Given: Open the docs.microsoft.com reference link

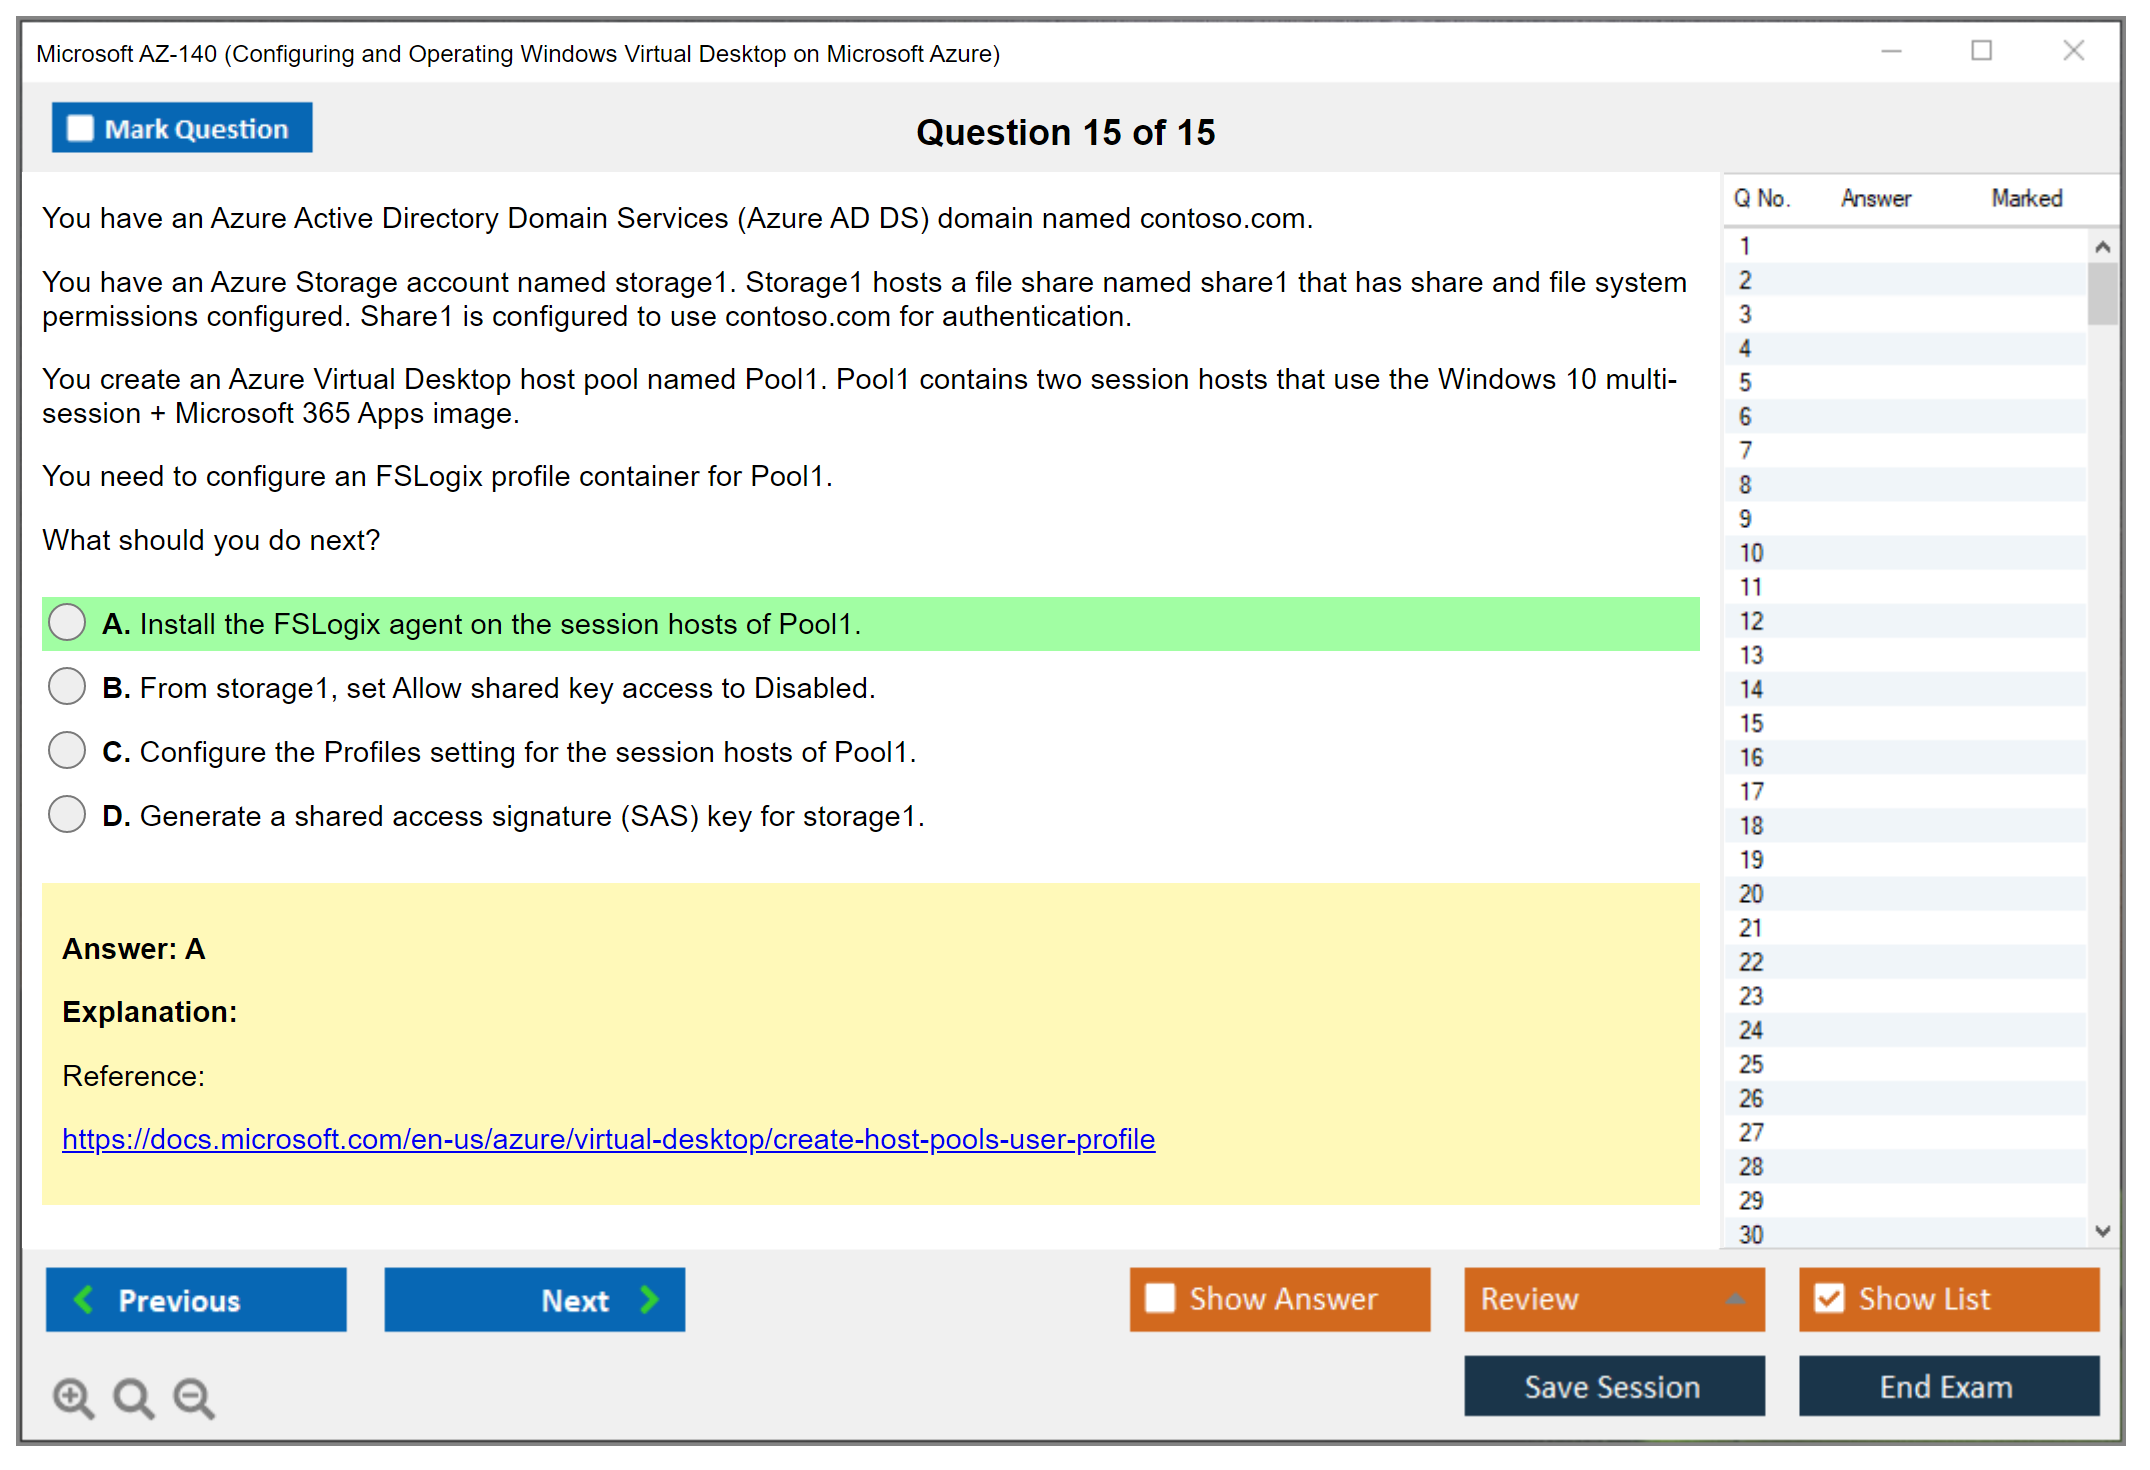Looking at the screenshot, I should point(608,1139).
